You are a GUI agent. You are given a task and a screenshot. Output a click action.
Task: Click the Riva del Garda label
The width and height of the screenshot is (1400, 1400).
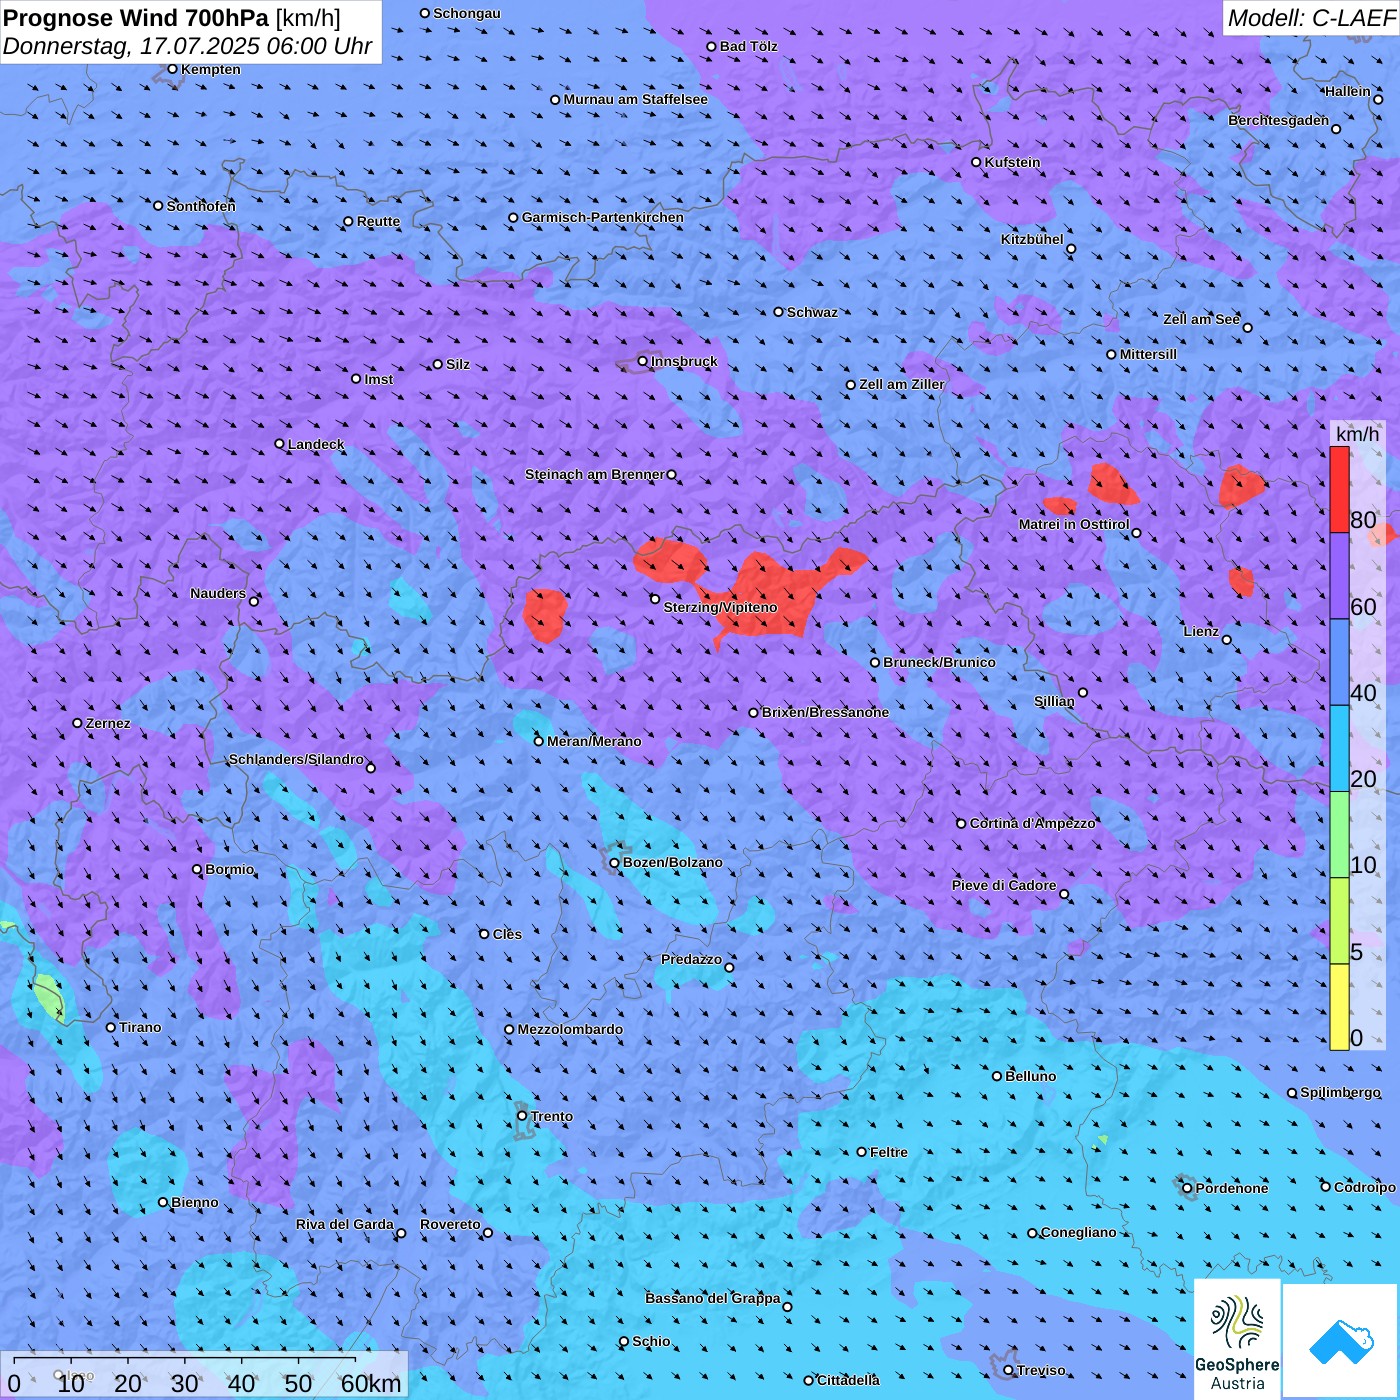tap(345, 1224)
